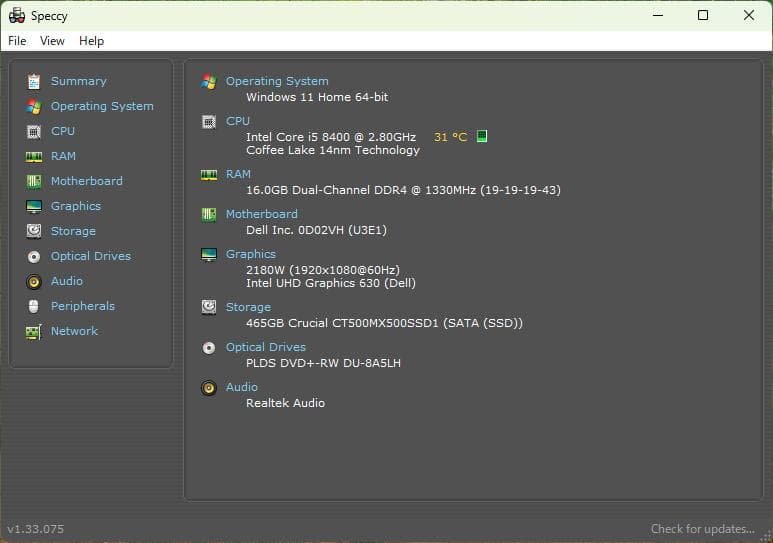Click the 31 °C CPU temperature value
The height and width of the screenshot is (543, 773).
coord(451,137)
